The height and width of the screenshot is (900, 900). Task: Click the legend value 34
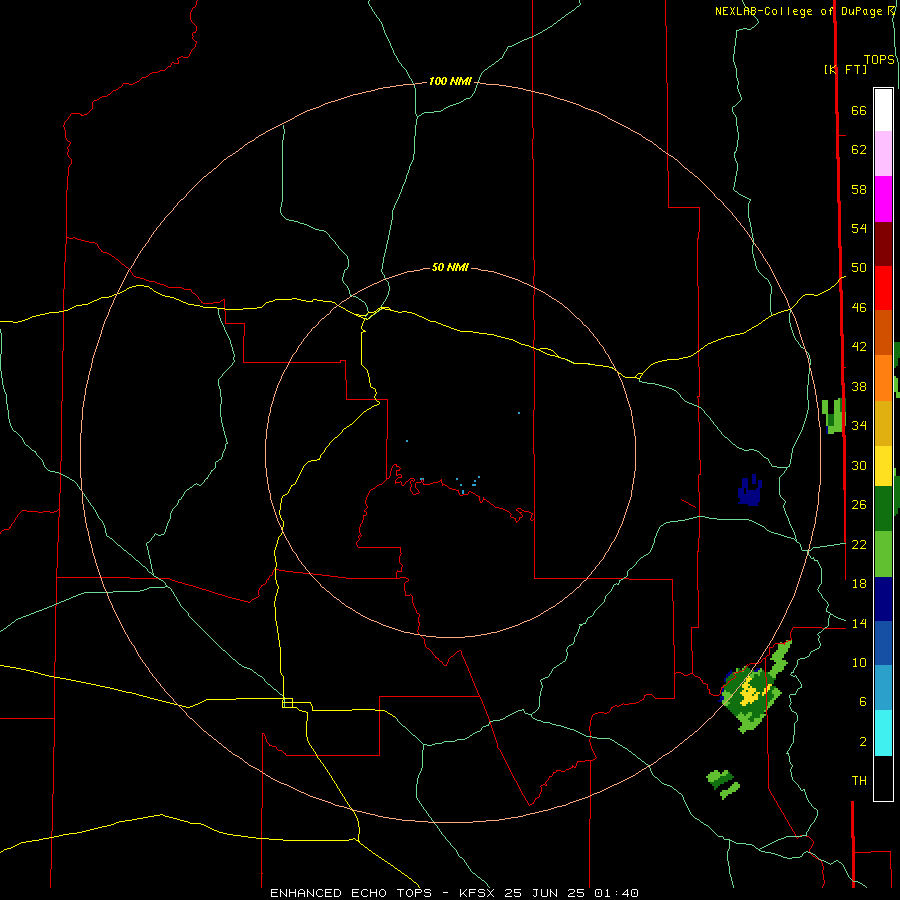[x=859, y=425]
